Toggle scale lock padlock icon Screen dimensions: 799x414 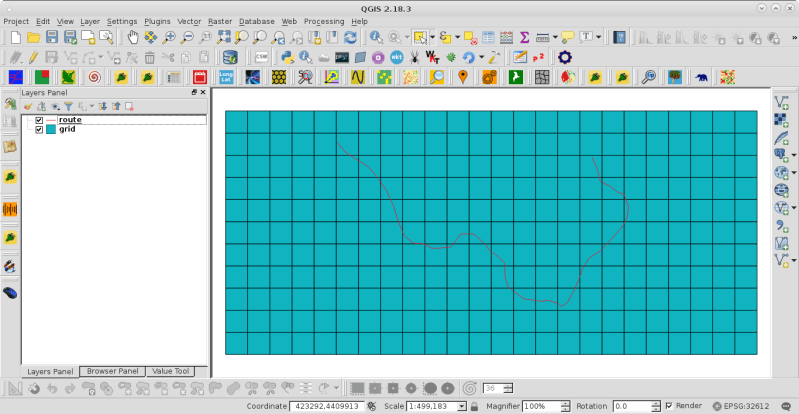474,406
